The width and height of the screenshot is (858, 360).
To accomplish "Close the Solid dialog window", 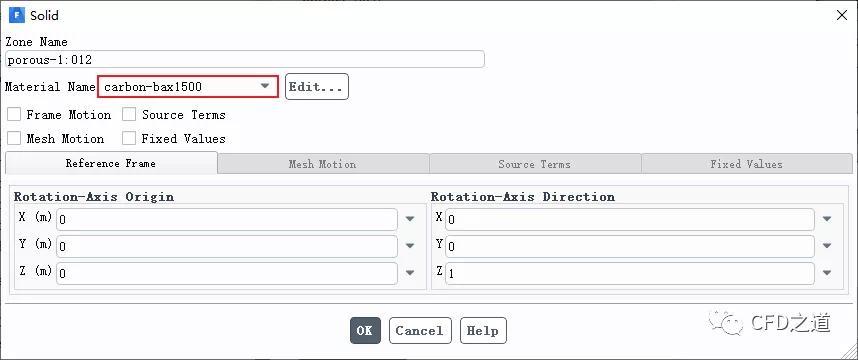I will click(x=842, y=15).
